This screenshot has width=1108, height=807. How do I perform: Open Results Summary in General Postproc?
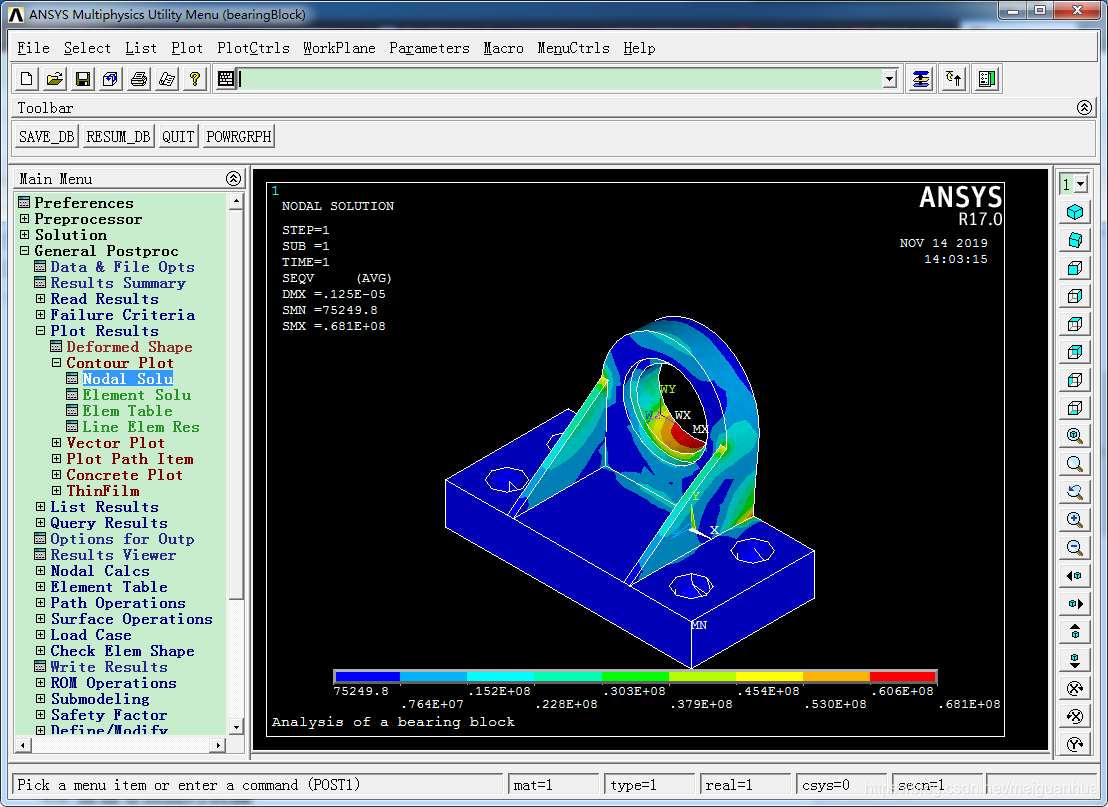tap(118, 283)
